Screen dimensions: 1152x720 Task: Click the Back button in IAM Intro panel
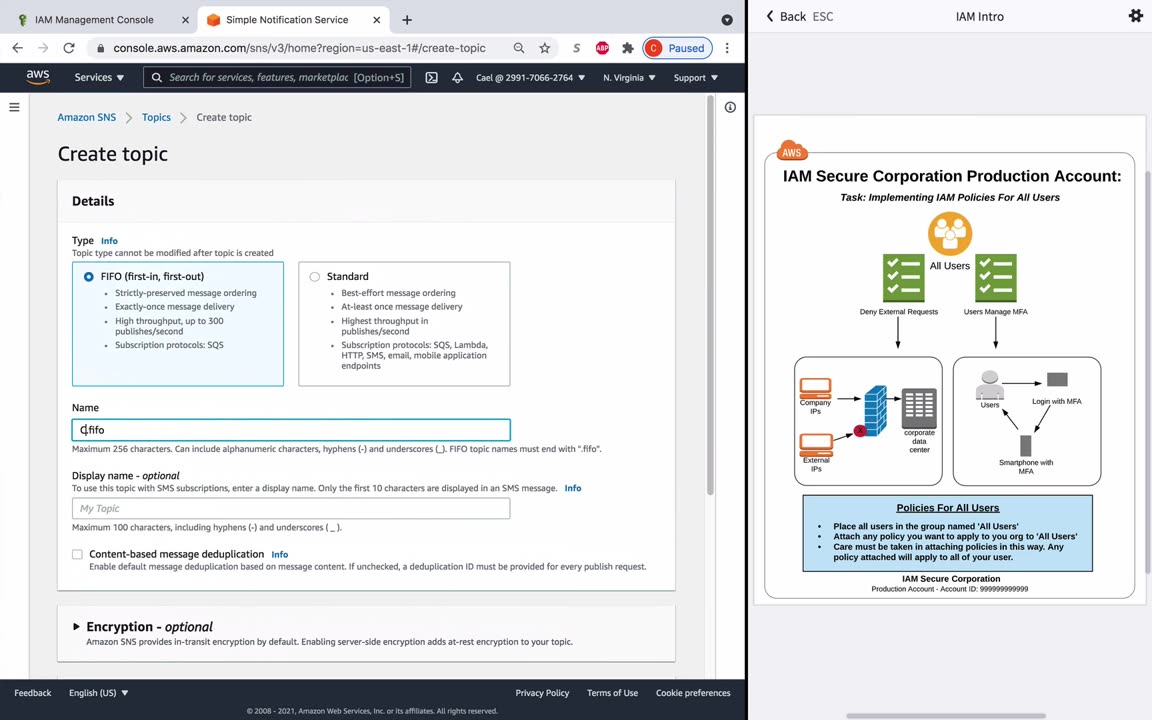pos(785,16)
